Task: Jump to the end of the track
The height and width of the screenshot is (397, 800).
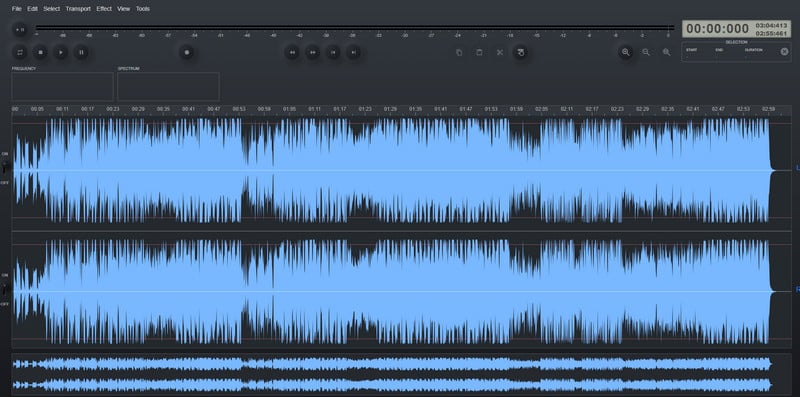Action: click(353, 52)
